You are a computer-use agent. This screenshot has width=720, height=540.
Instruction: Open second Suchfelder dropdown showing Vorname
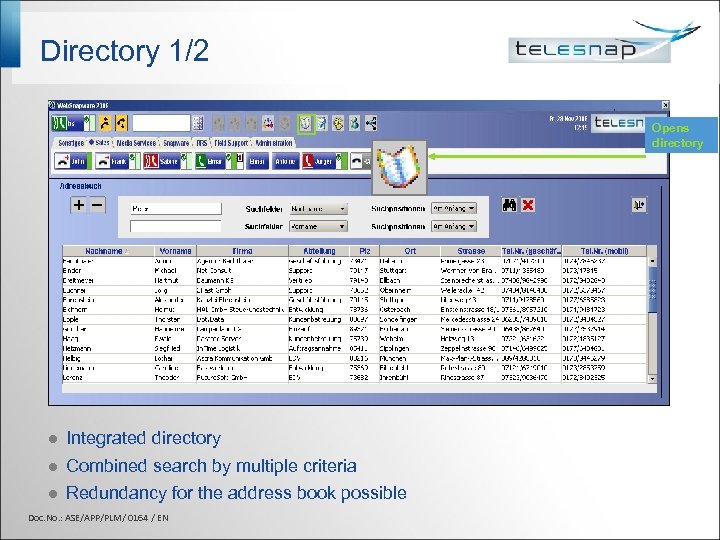point(318,226)
